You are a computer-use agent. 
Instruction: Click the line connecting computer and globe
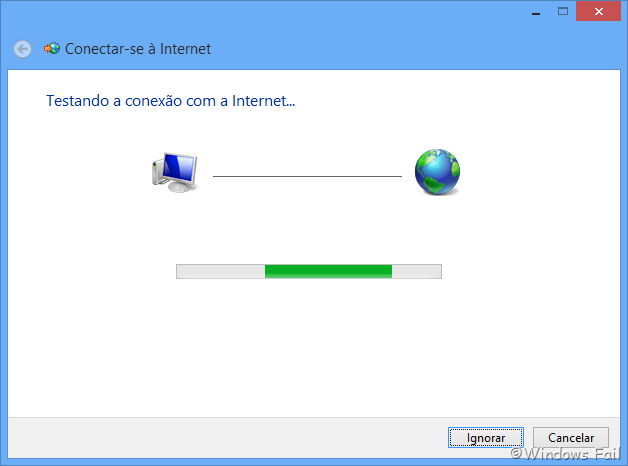(307, 176)
